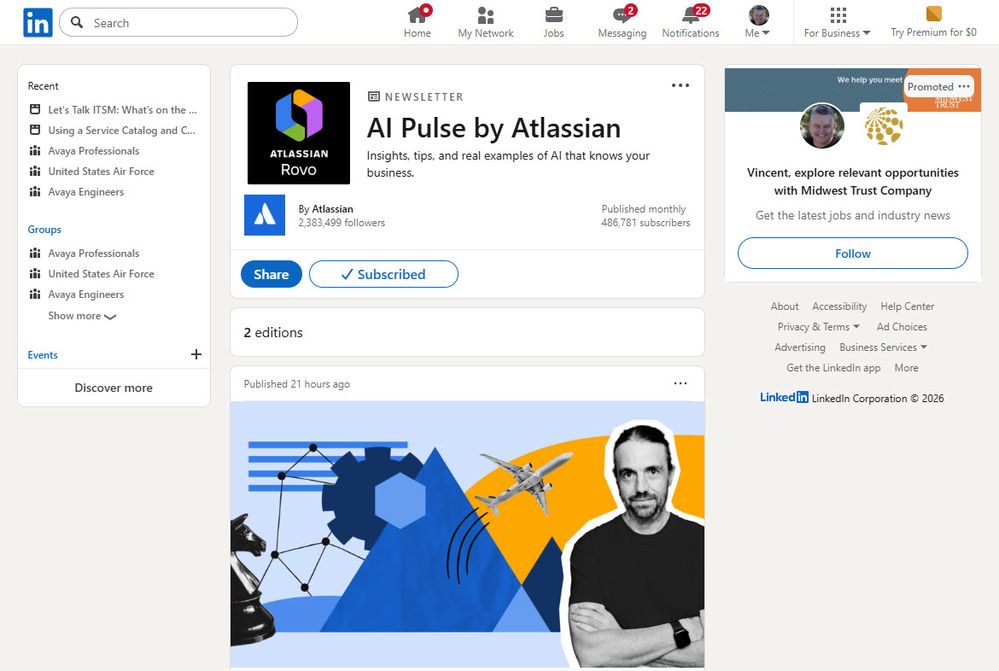Open Avaya Engineers under Recent

pyautogui.click(x=77, y=192)
